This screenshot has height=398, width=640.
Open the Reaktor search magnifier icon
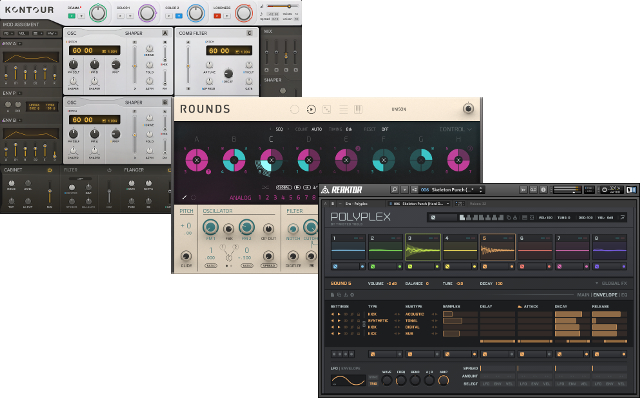pos(394,190)
